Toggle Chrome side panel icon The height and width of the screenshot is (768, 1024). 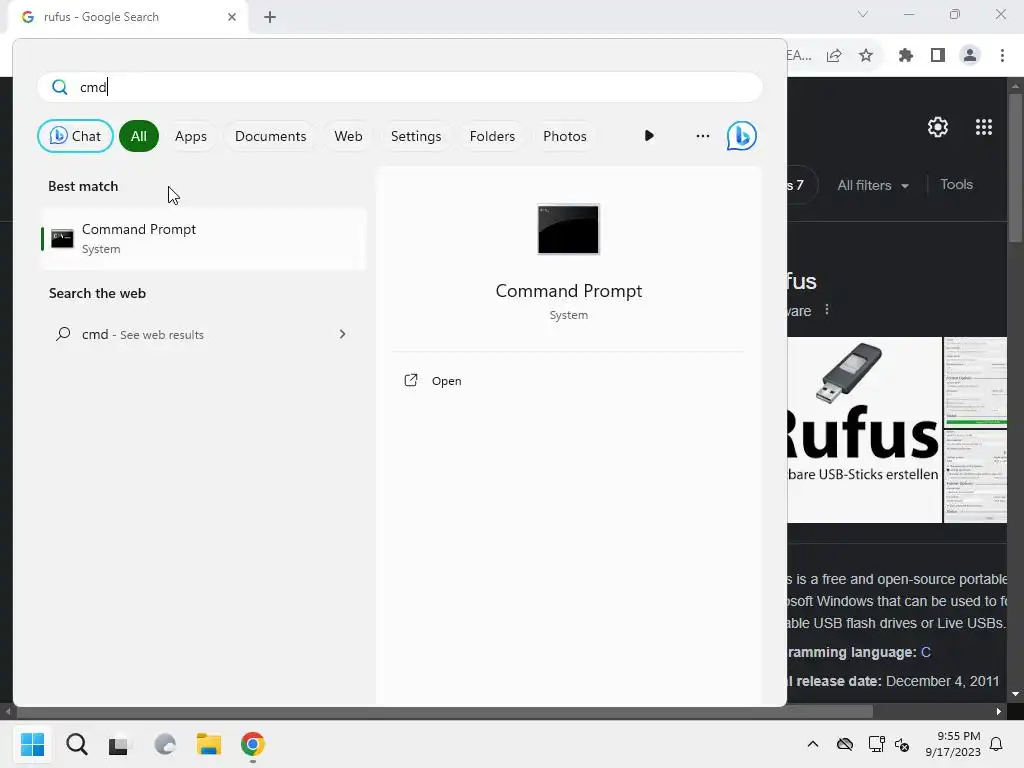[938, 56]
